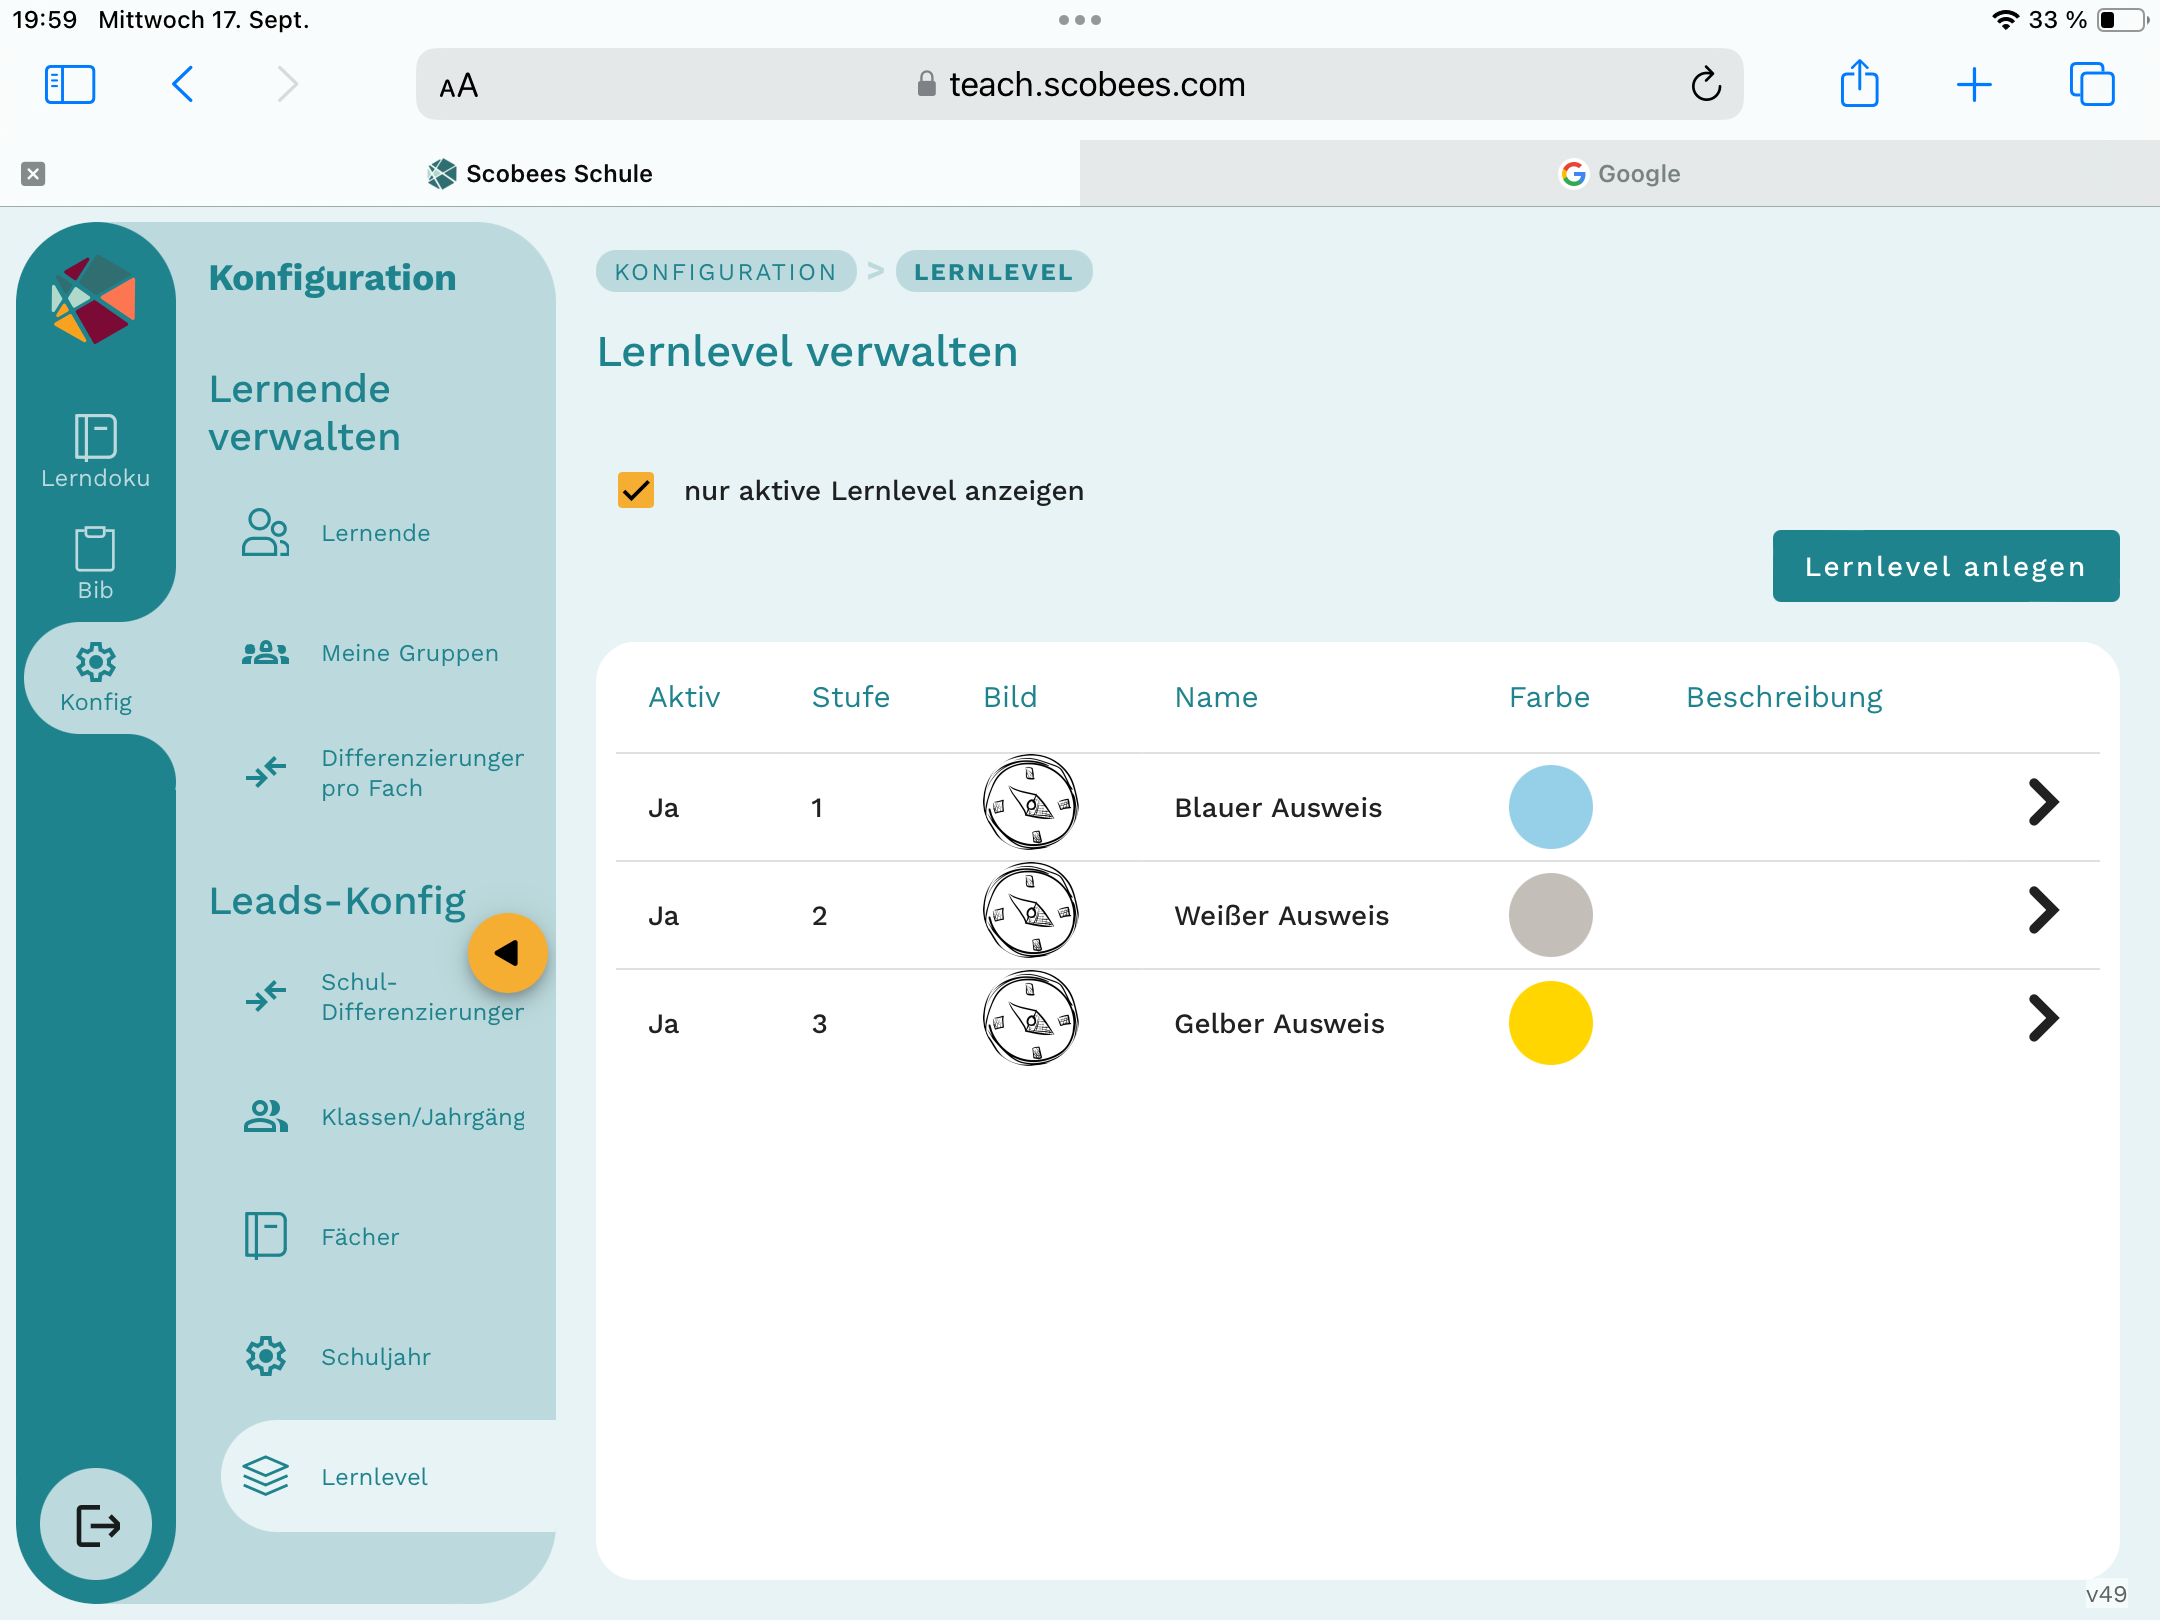Reload the page in the address bar

tap(1706, 85)
